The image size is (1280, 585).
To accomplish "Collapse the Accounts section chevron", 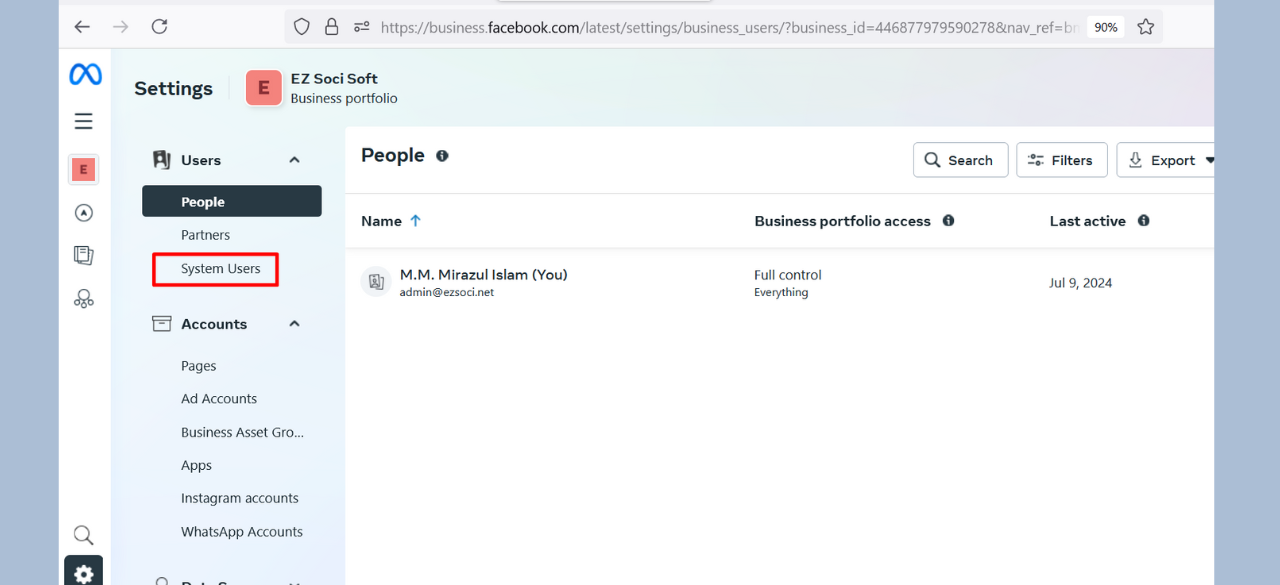I will [x=294, y=324].
